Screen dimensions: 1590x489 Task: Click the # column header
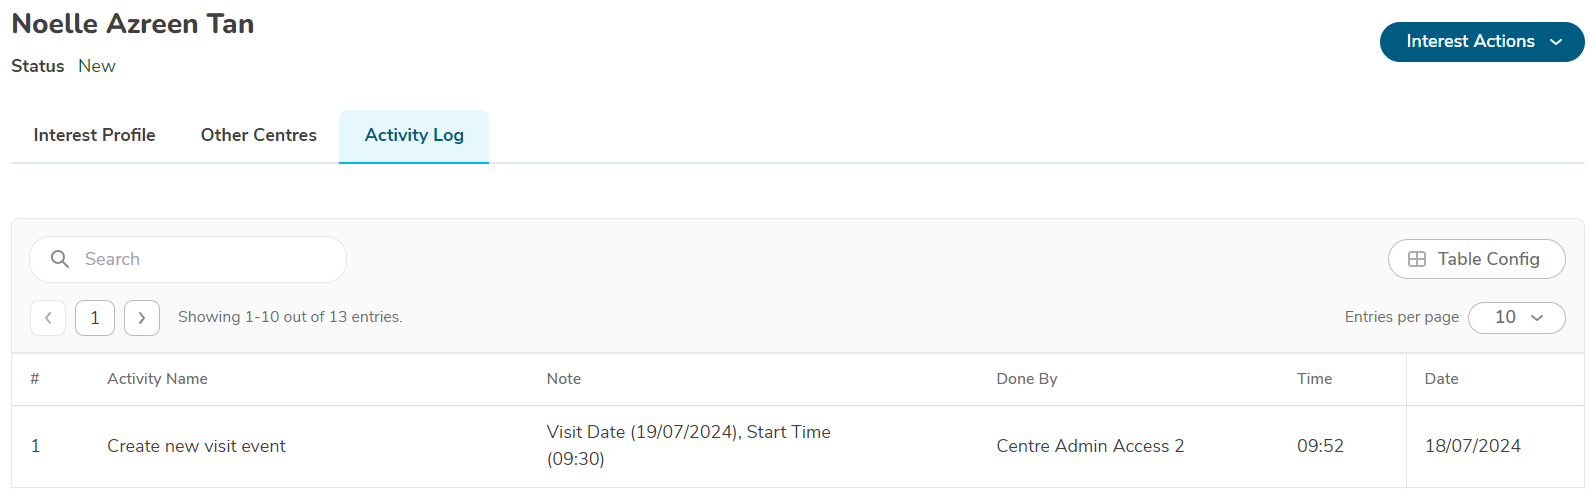click(x=35, y=379)
